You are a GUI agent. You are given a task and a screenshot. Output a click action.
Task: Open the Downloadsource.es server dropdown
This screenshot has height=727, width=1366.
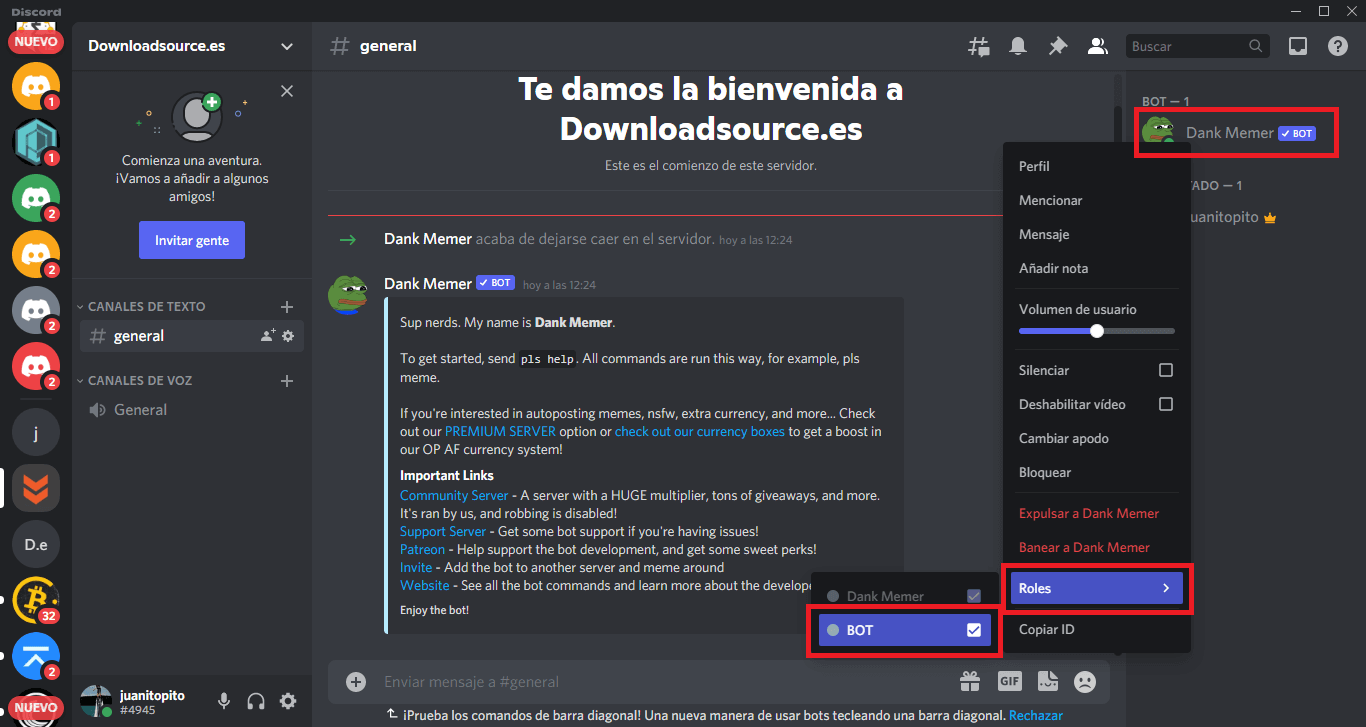point(287,46)
